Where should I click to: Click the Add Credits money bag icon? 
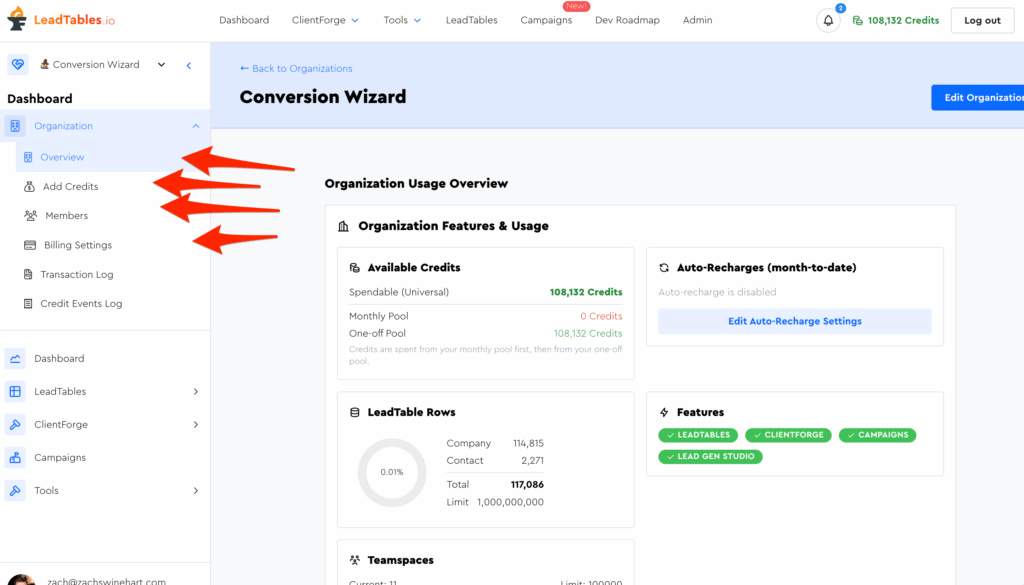pos(30,187)
